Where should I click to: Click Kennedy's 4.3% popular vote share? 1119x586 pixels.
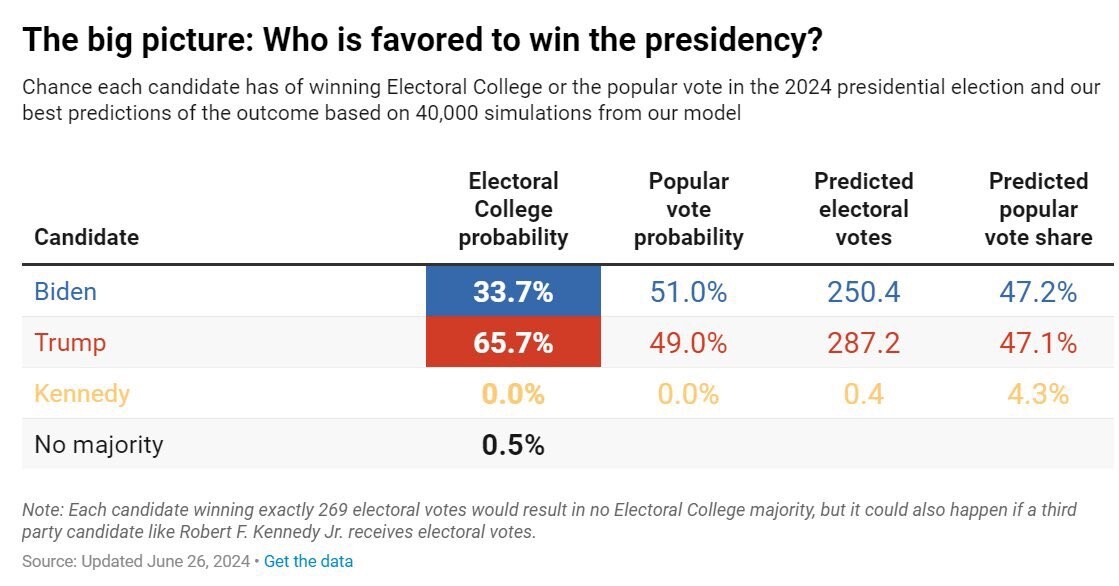point(1038,394)
